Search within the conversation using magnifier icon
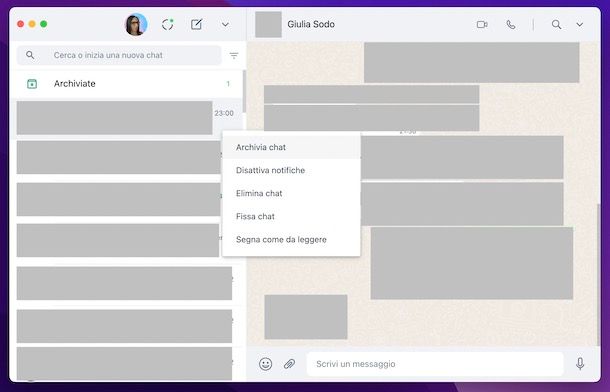This screenshot has width=610, height=392. tap(556, 24)
